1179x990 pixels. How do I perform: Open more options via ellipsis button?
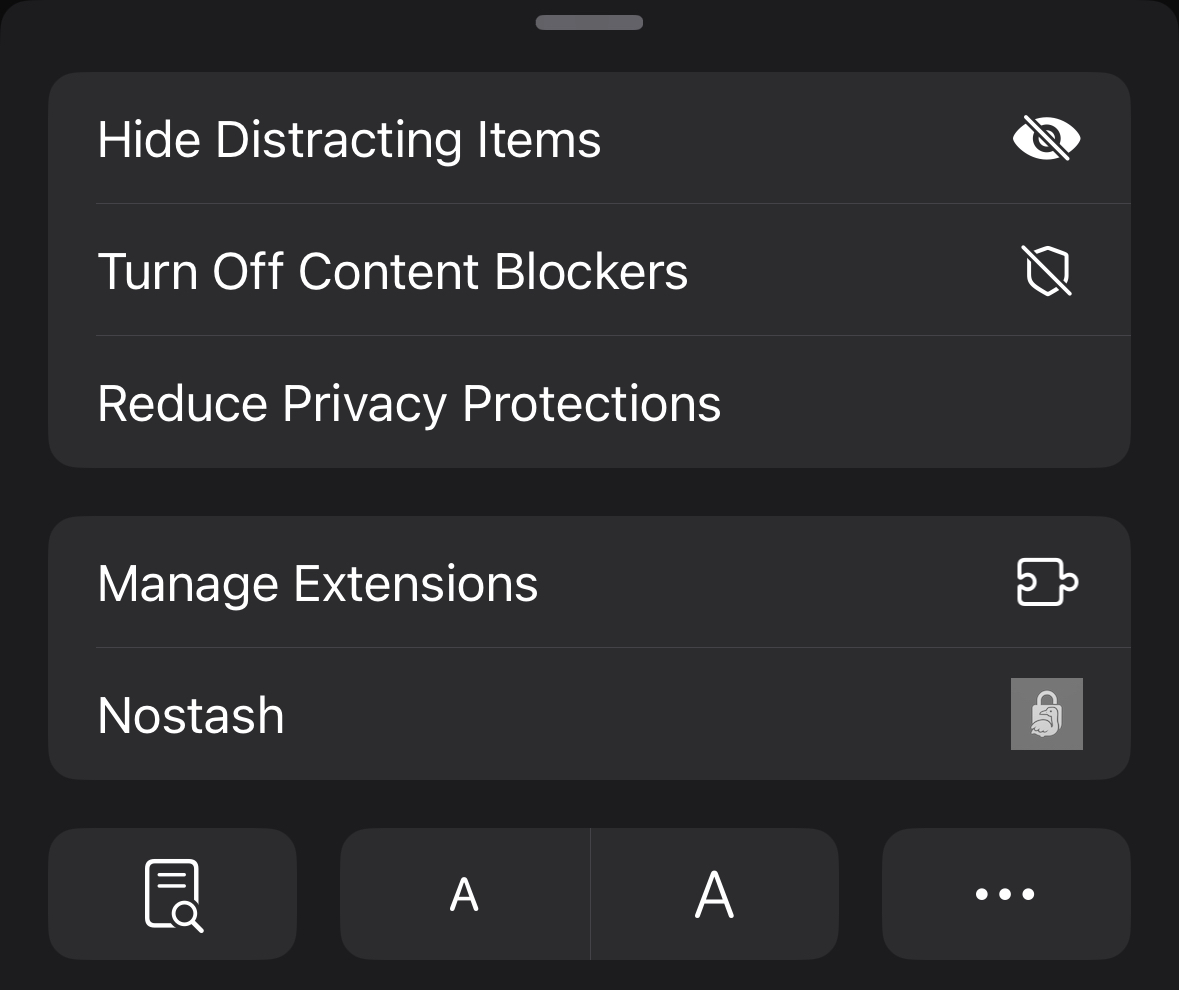1005,894
